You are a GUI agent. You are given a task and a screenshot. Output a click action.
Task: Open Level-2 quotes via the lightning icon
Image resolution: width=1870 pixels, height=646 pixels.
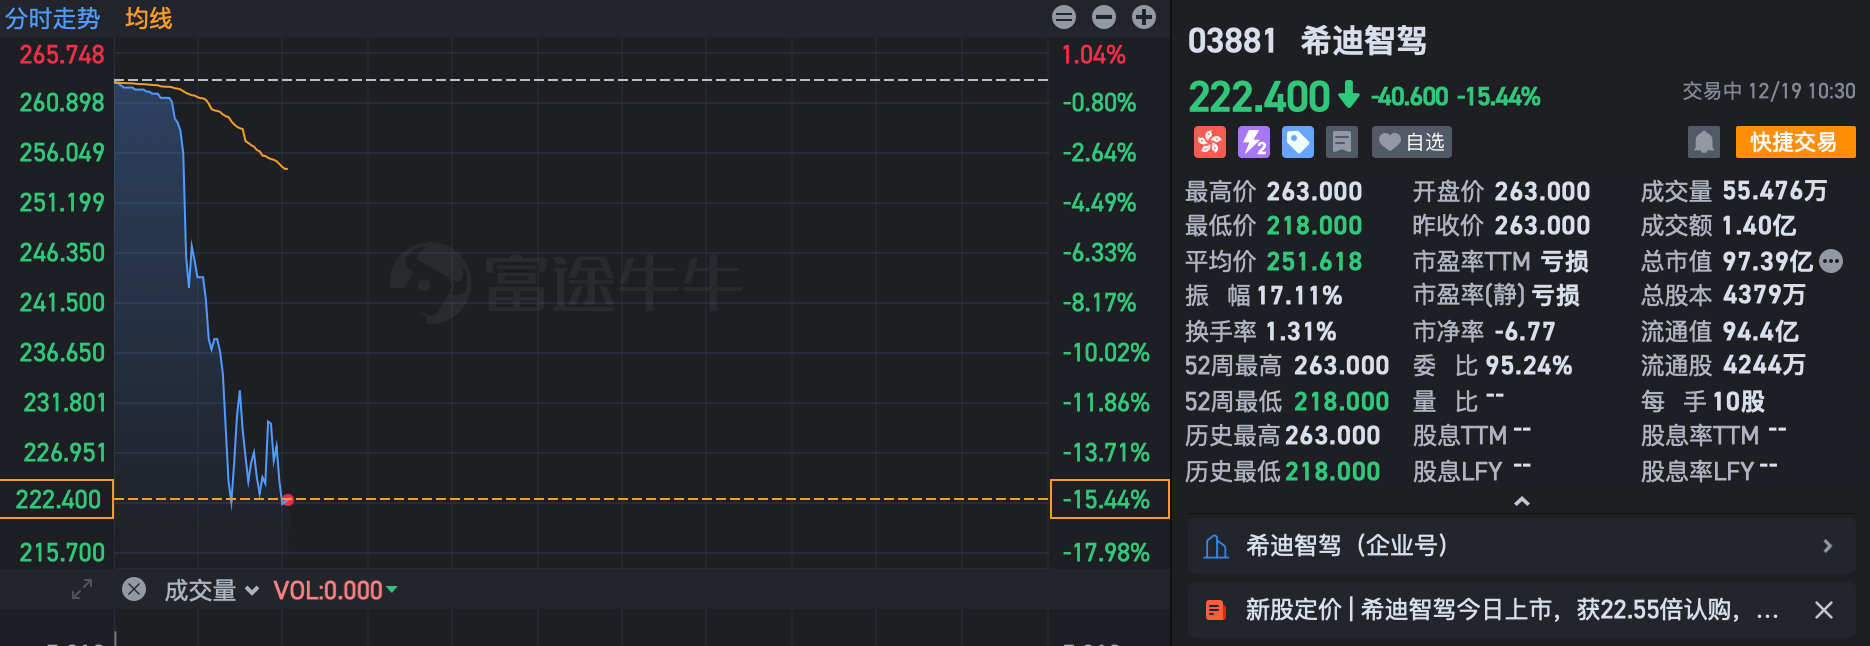point(1254,142)
